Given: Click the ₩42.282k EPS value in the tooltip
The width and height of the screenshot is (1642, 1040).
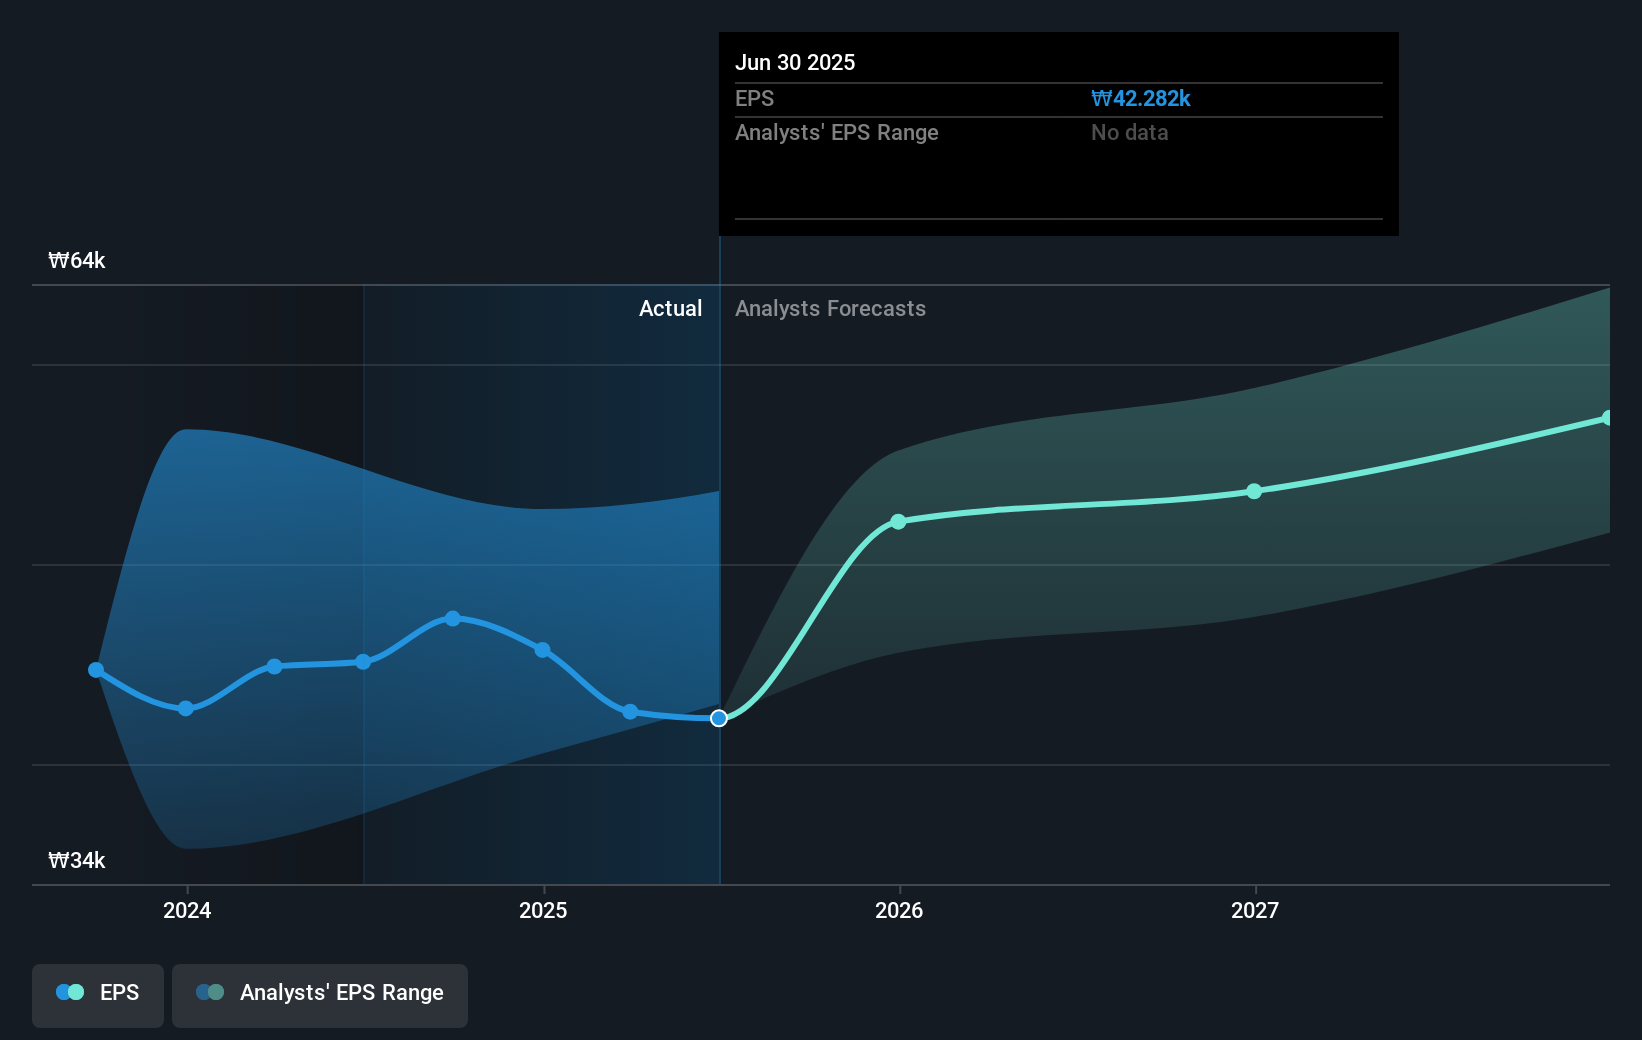Looking at the screenshot, I should pyautogui.click(x=1140, y=99).
